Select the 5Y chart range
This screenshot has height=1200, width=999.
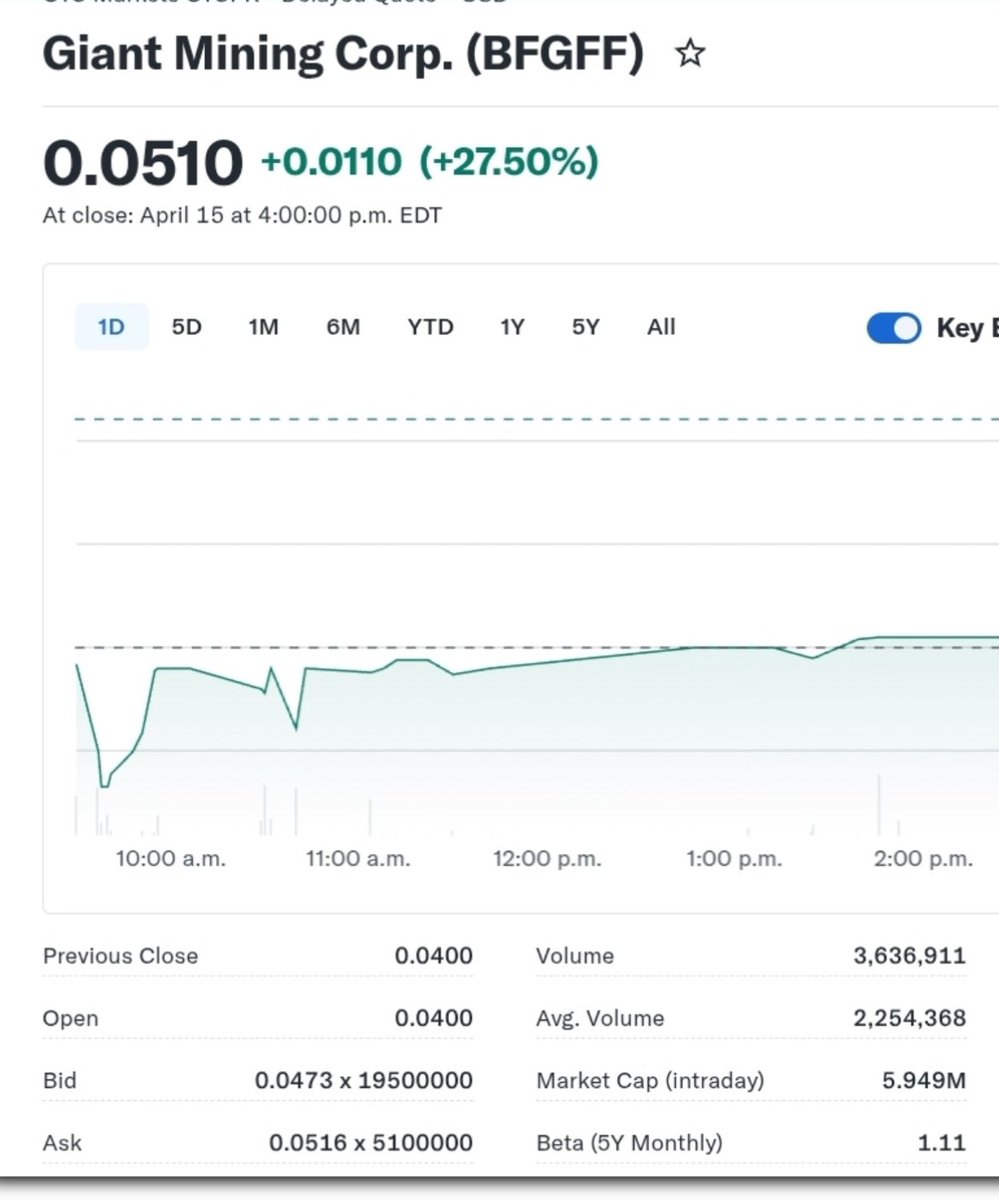[586, 327]
